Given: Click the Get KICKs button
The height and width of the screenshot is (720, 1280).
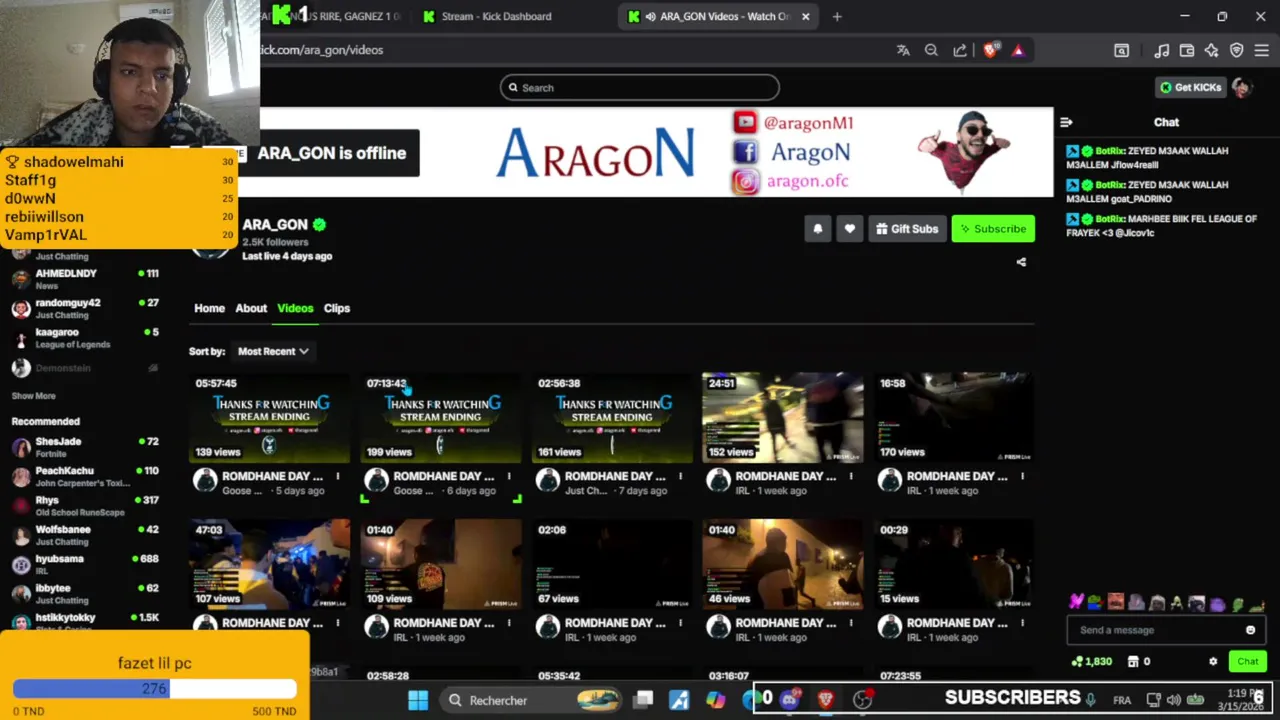Looking at the screenshot, I should [1190, 87].
